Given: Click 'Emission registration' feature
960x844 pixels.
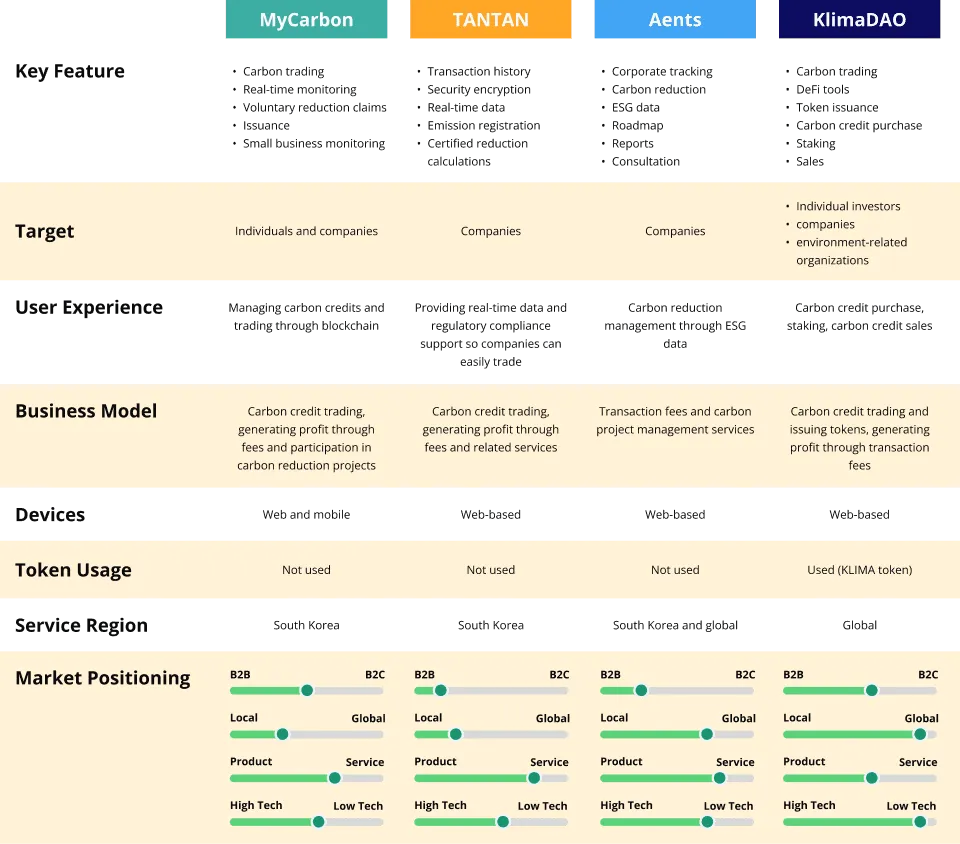Looking at the screenshot, I should [x=484, y=125].
